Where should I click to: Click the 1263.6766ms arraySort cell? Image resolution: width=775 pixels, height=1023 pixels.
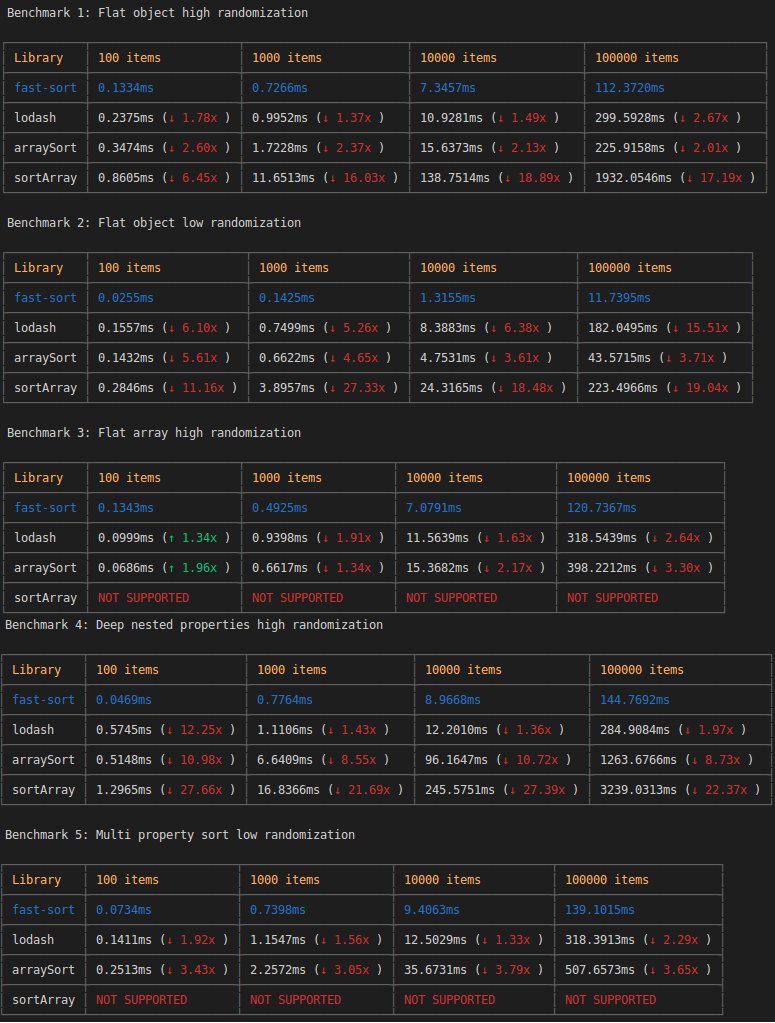click(x=676, y=759)
